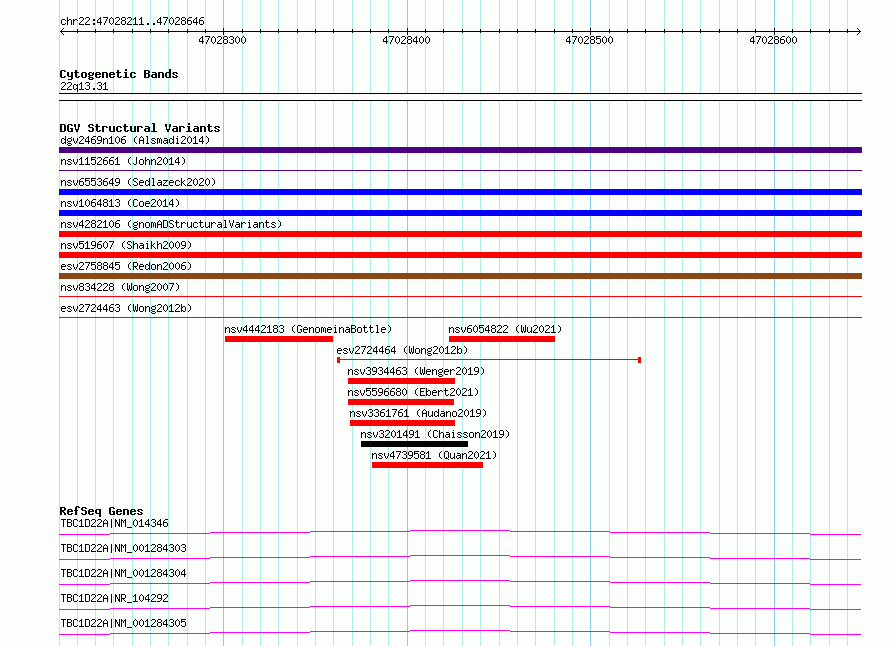Image resolution: width=890 pixels, height=646 pixels.
Task: Click the RefSeq Genes track title
Action: click(x=101, y=511)
